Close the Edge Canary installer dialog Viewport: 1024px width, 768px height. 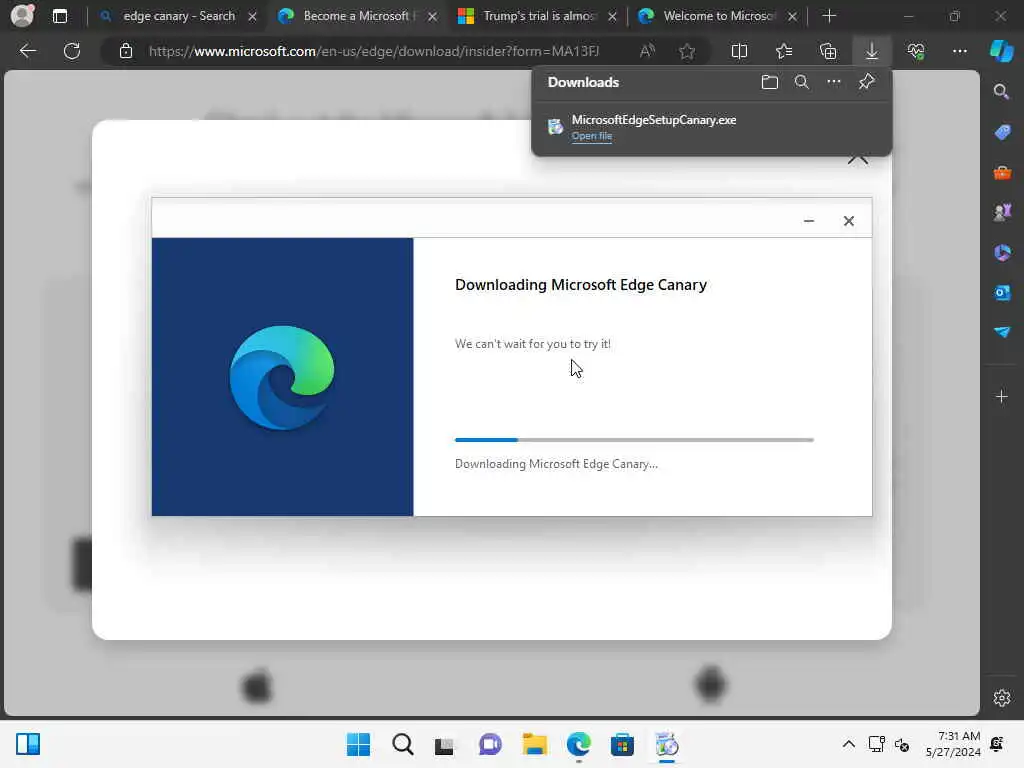click(848, 221)
